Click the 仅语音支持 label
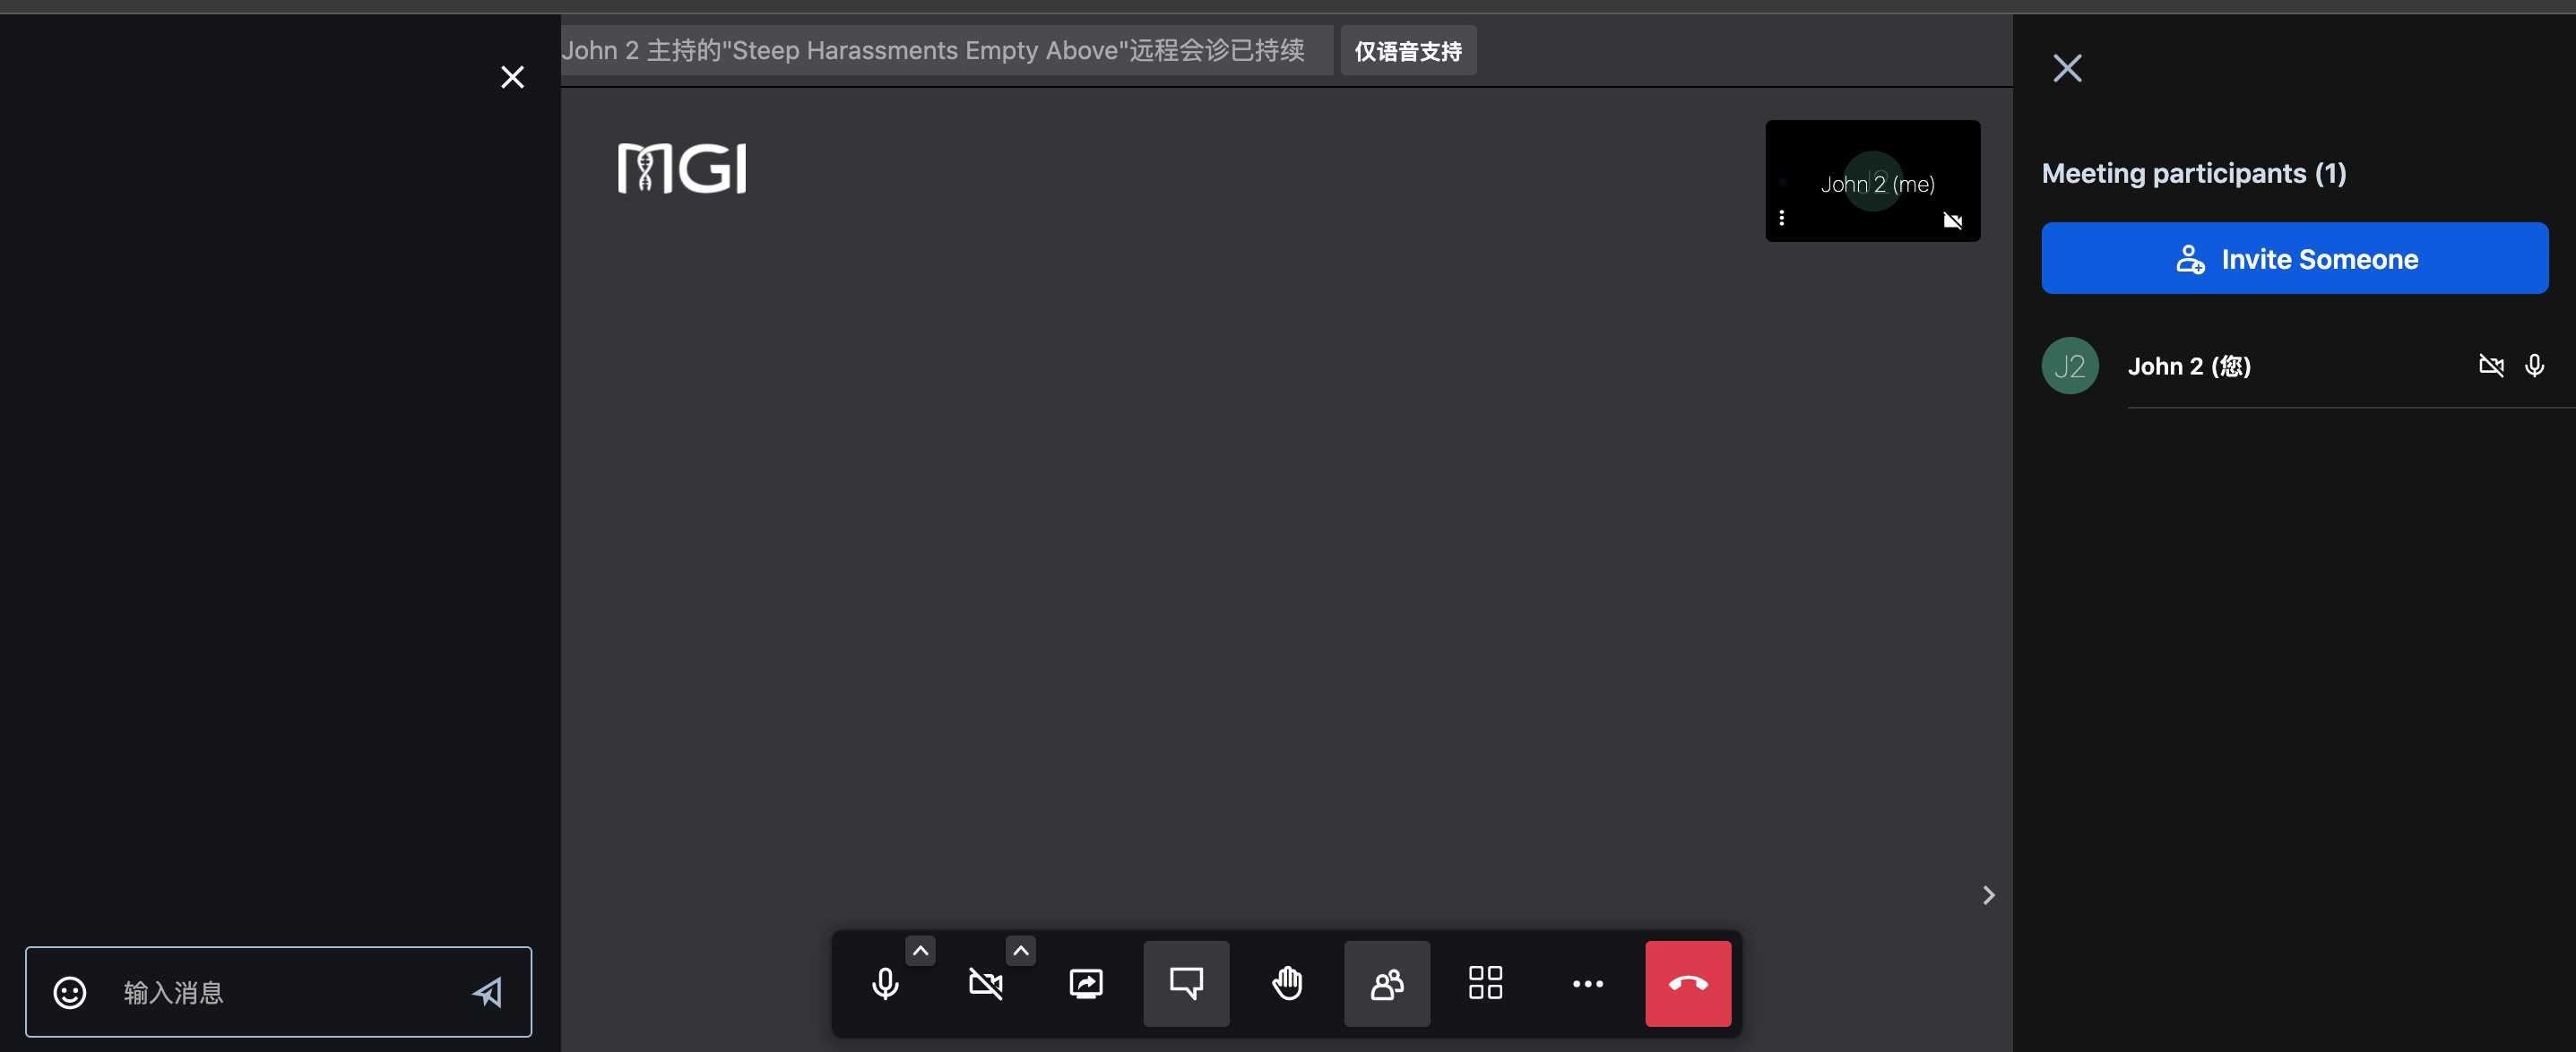This screenshot has width=2576, height=1052. pyautogui.click(x=1408, y=51)
